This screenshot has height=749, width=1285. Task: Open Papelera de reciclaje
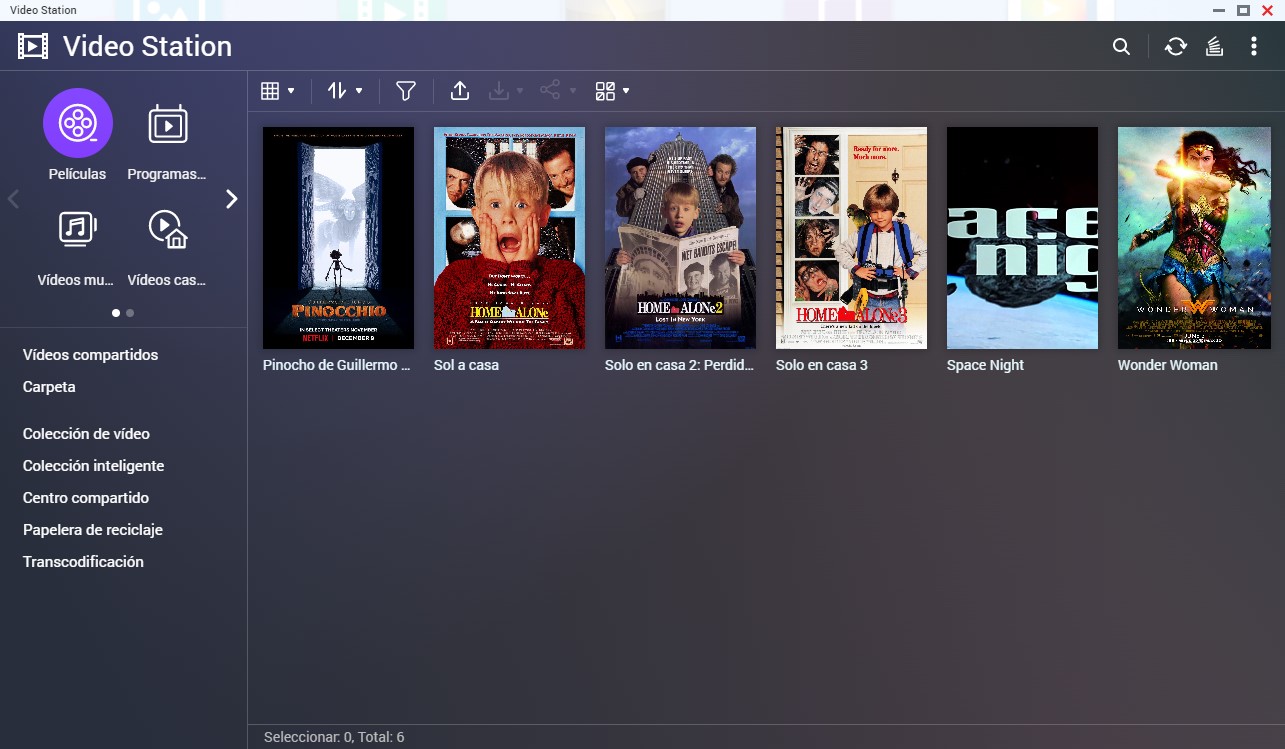(92, 530)
